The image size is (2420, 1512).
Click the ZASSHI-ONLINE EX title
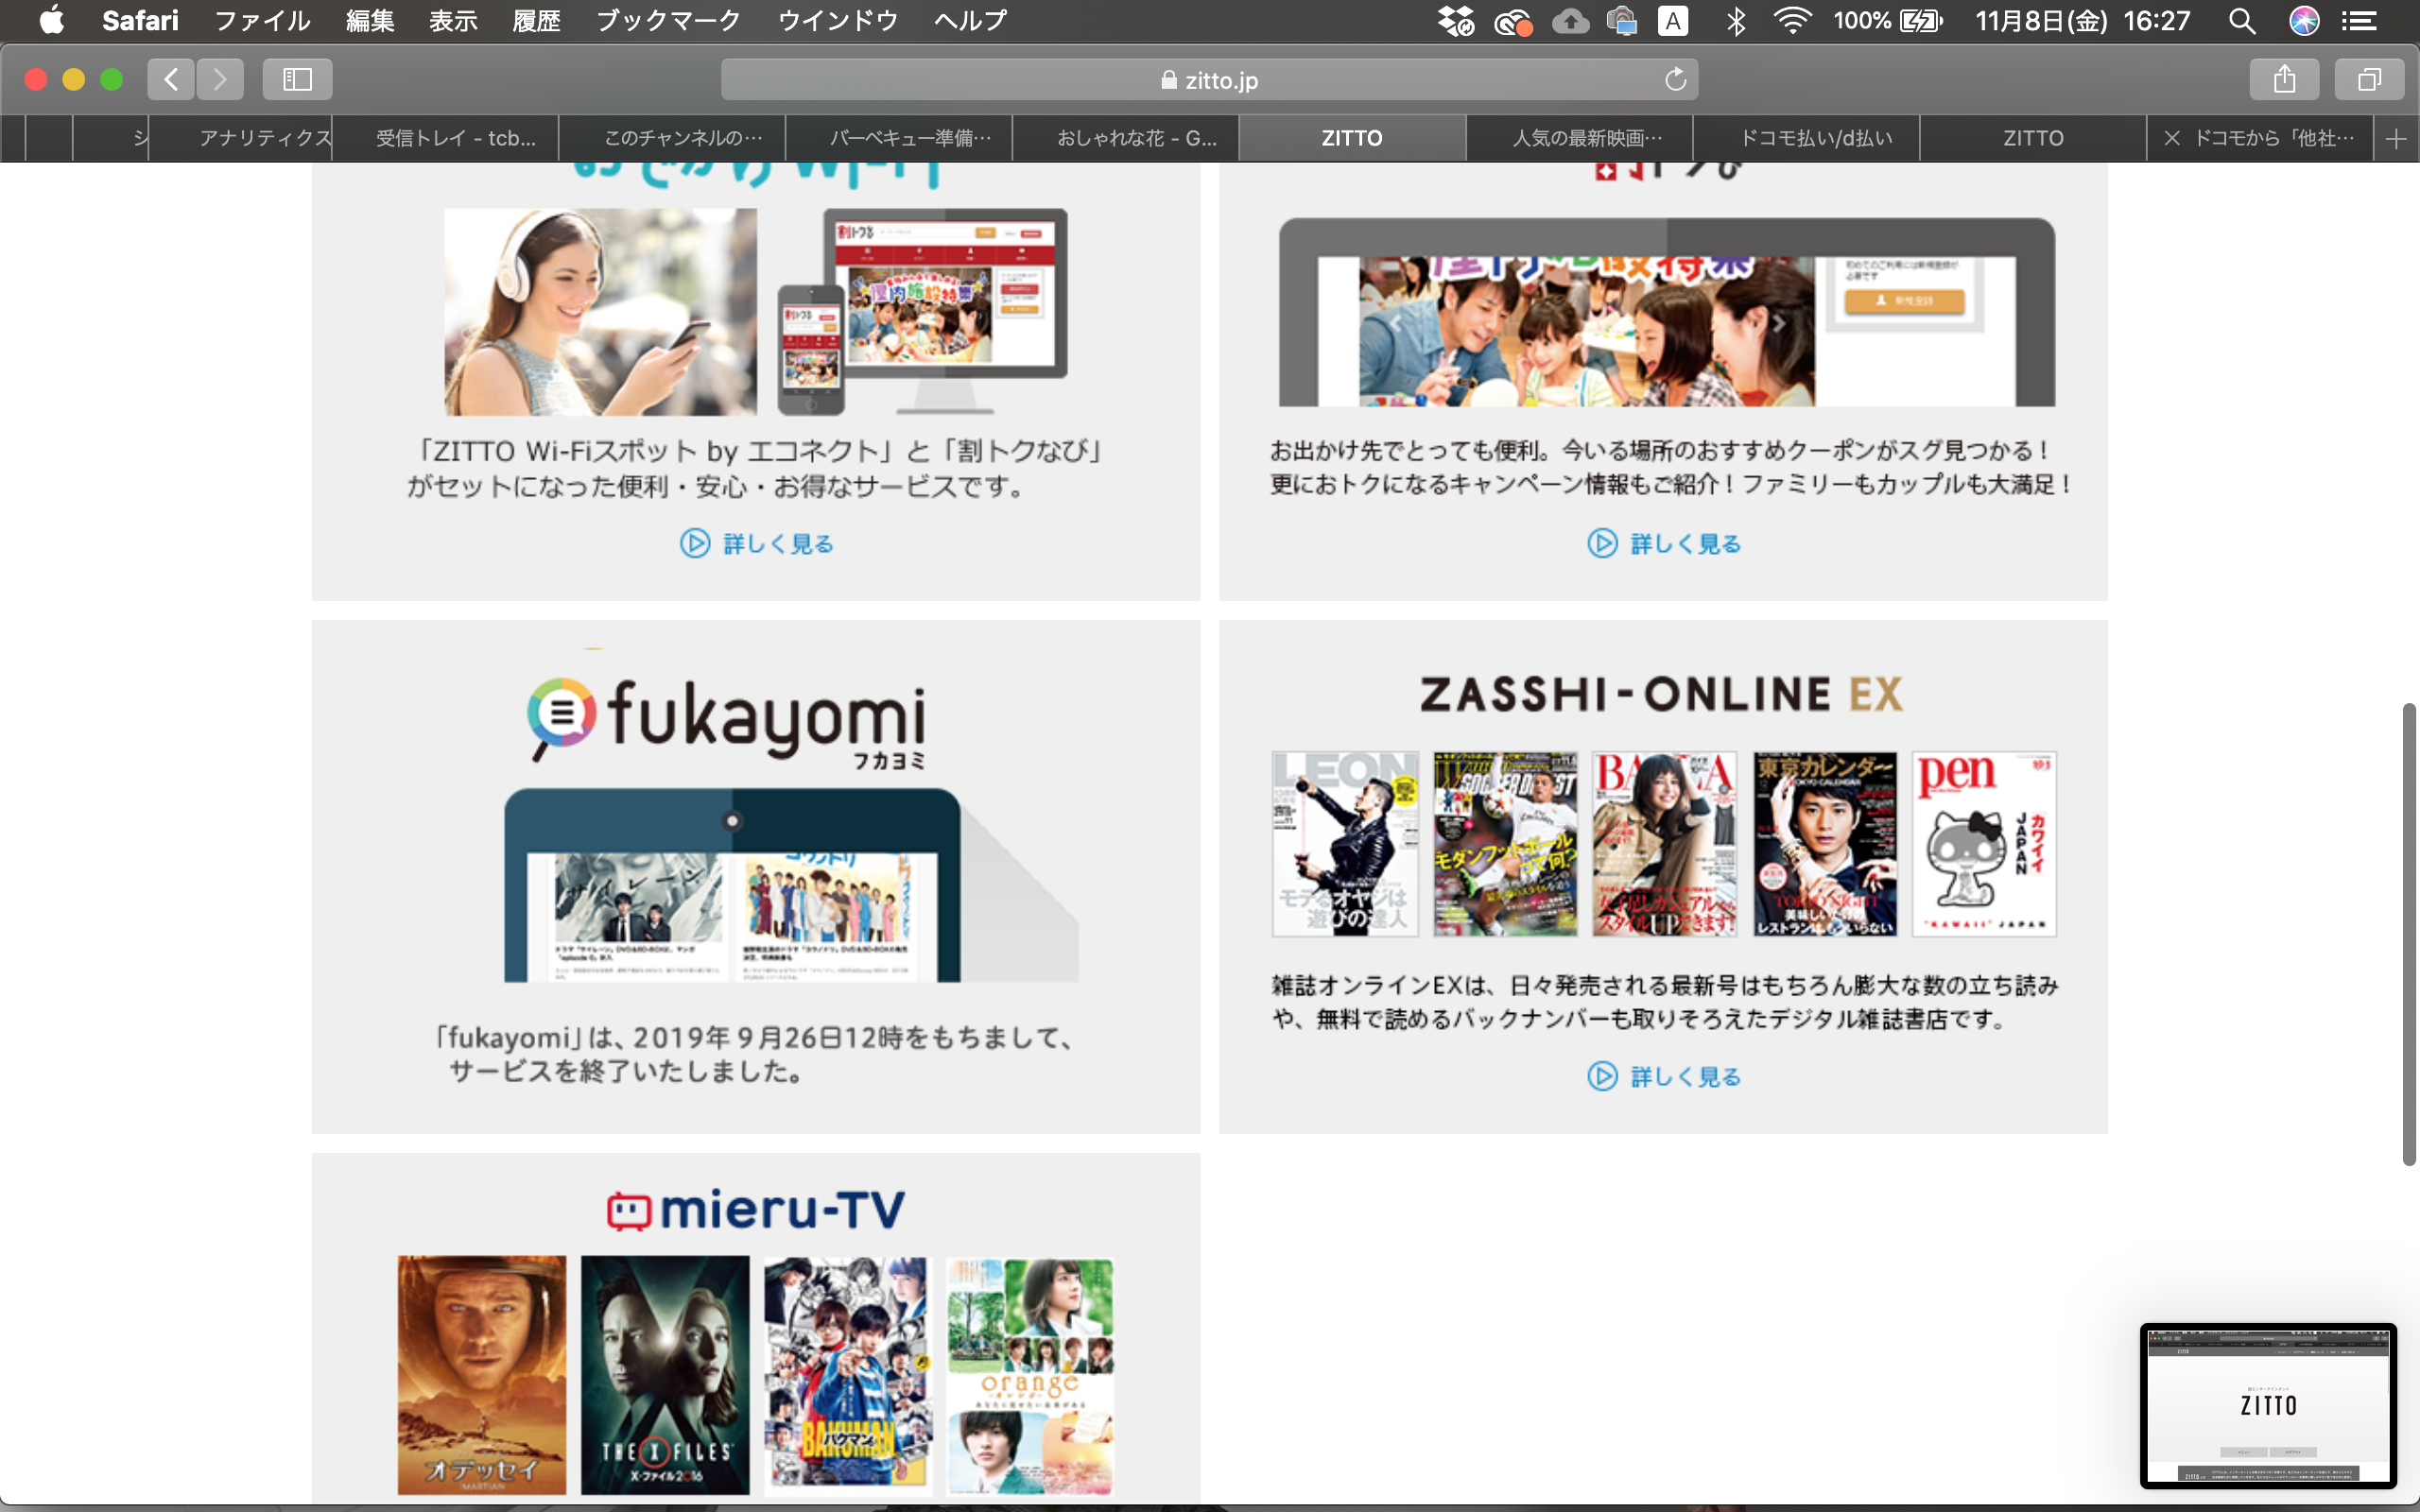(x=1661, y=694)
